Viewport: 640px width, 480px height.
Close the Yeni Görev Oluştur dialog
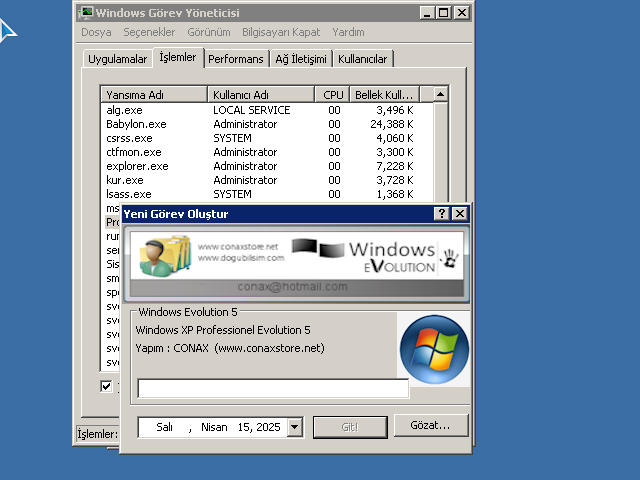pyautogui.click(x=460, y=213)
